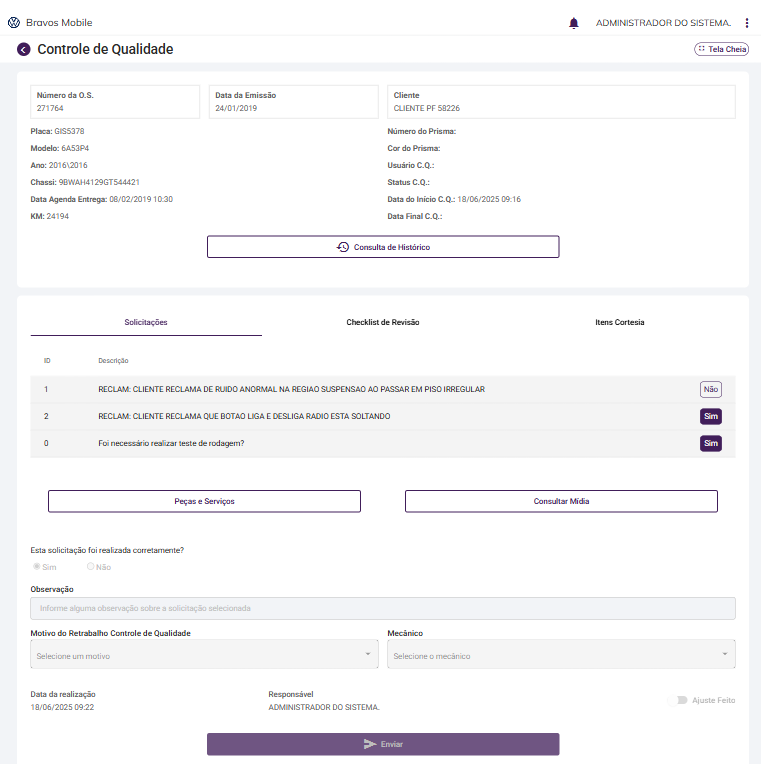This screenshot has width=761, height=764.
Task: Click the back arrow beside Controle de Qualidade
Action: [x=24, y=49]
